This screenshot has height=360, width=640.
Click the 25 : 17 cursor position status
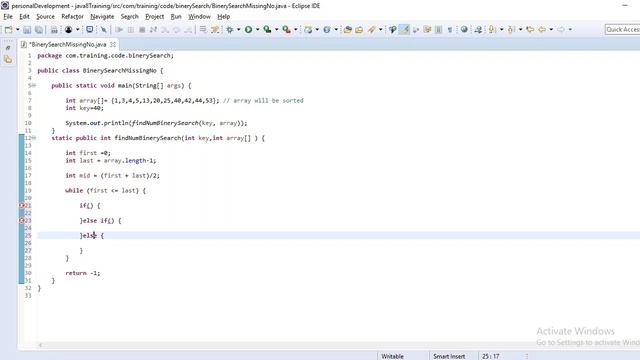point(491,356)
